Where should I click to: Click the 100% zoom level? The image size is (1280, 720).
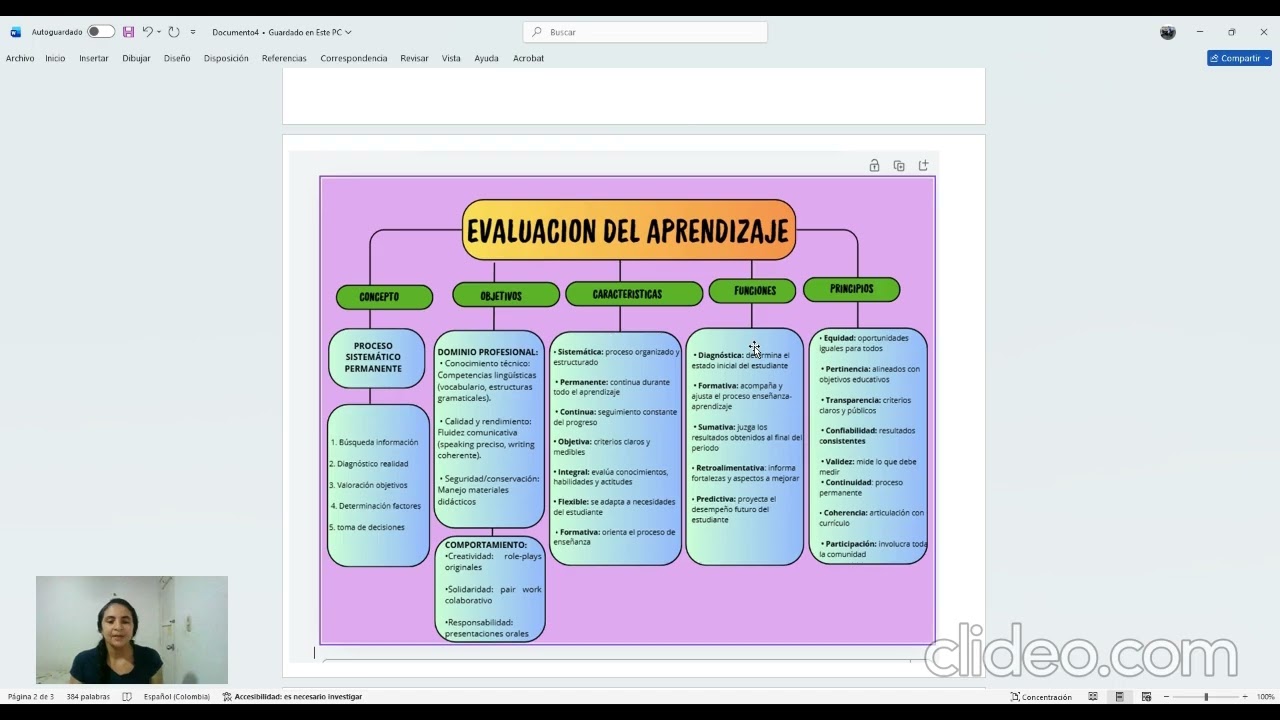[x=1265, y=696]
